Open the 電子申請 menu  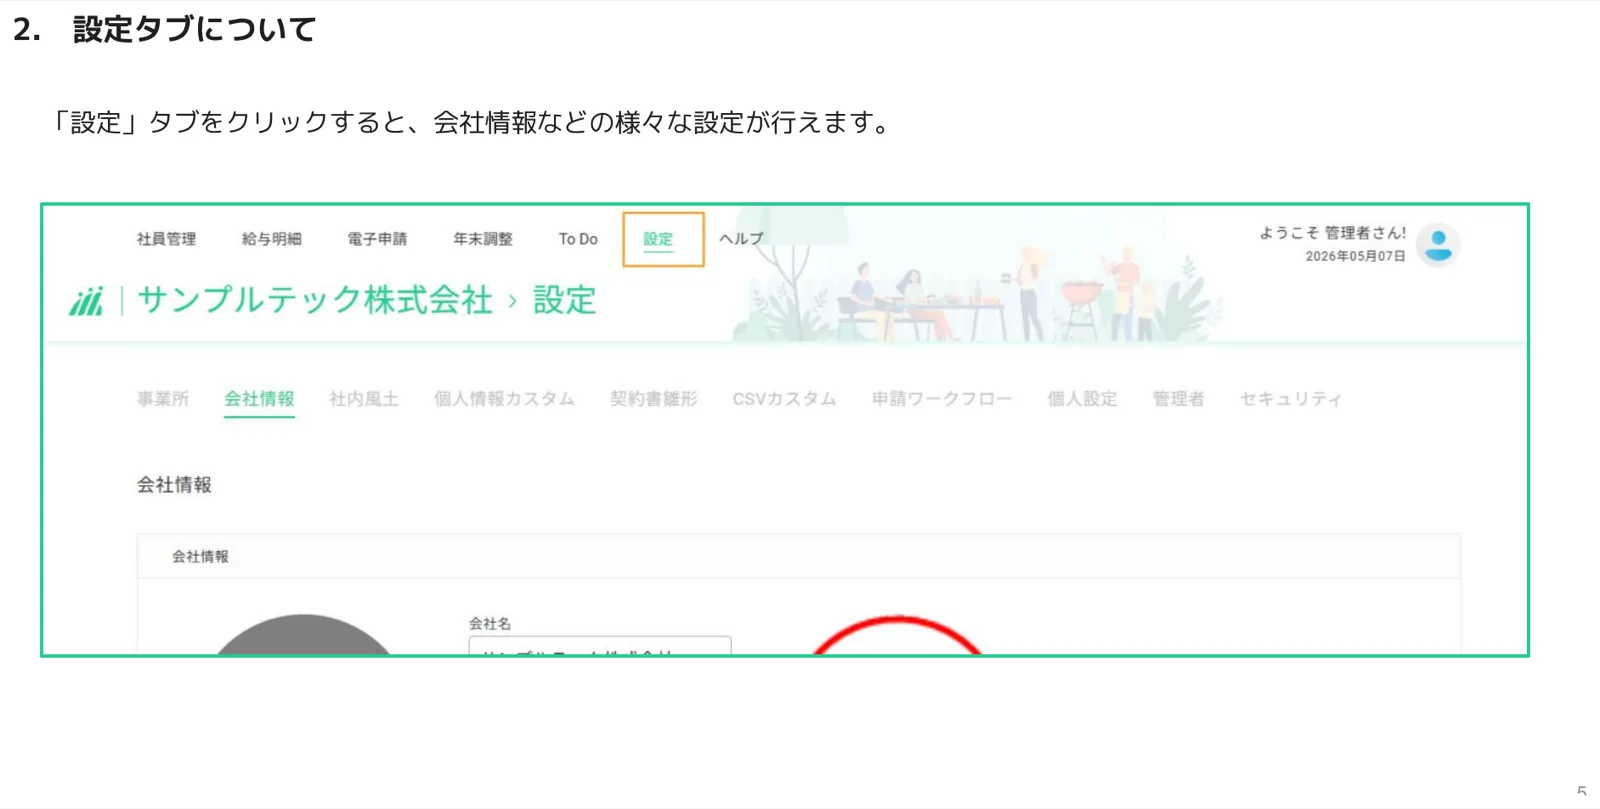[x=377, y=239]
